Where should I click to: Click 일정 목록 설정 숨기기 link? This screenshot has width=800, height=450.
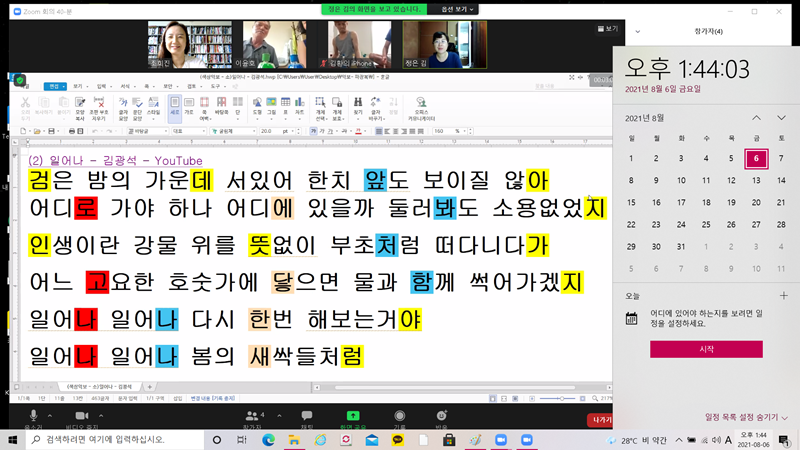click(746, 417)
